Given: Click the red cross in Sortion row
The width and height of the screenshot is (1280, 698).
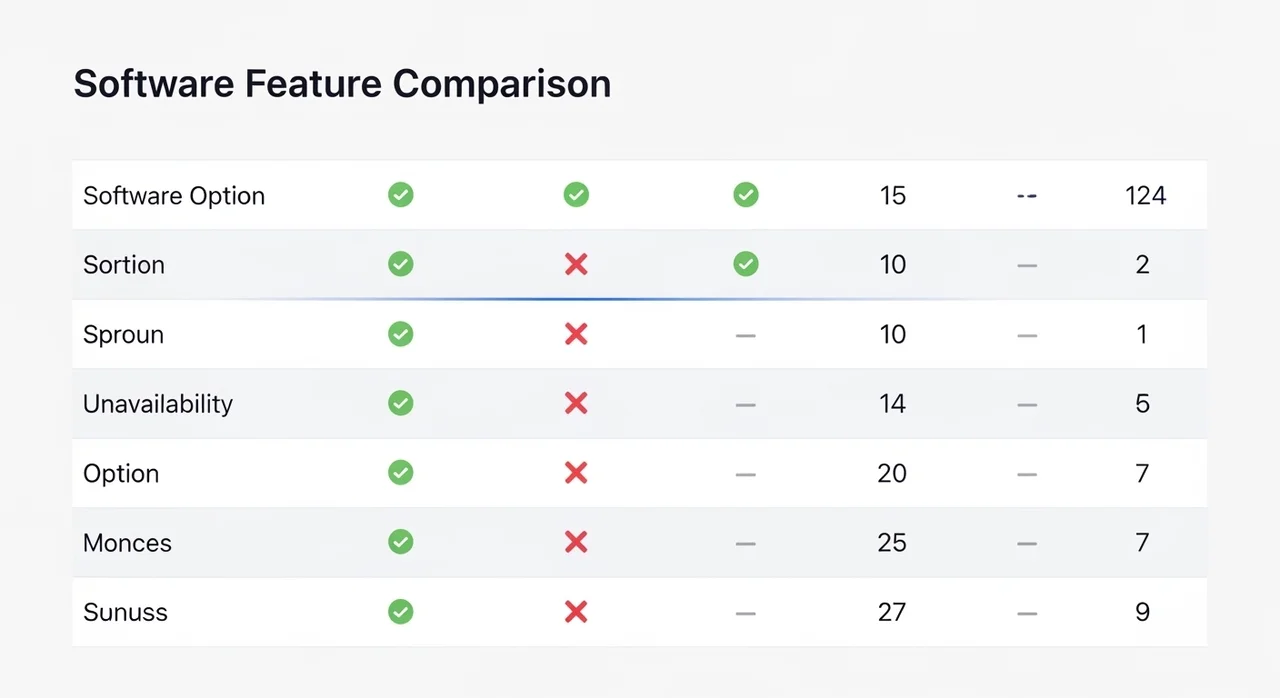Looking at the screenshot, I should coord(576,264).
